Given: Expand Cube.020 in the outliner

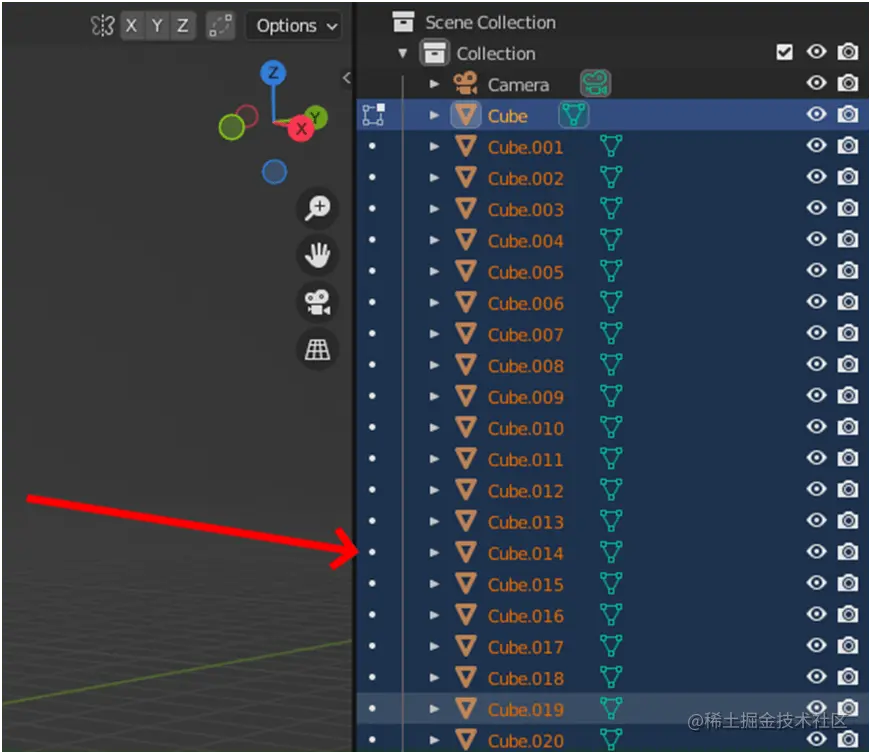Looking at the screenshot, I should tap(434, 740).
